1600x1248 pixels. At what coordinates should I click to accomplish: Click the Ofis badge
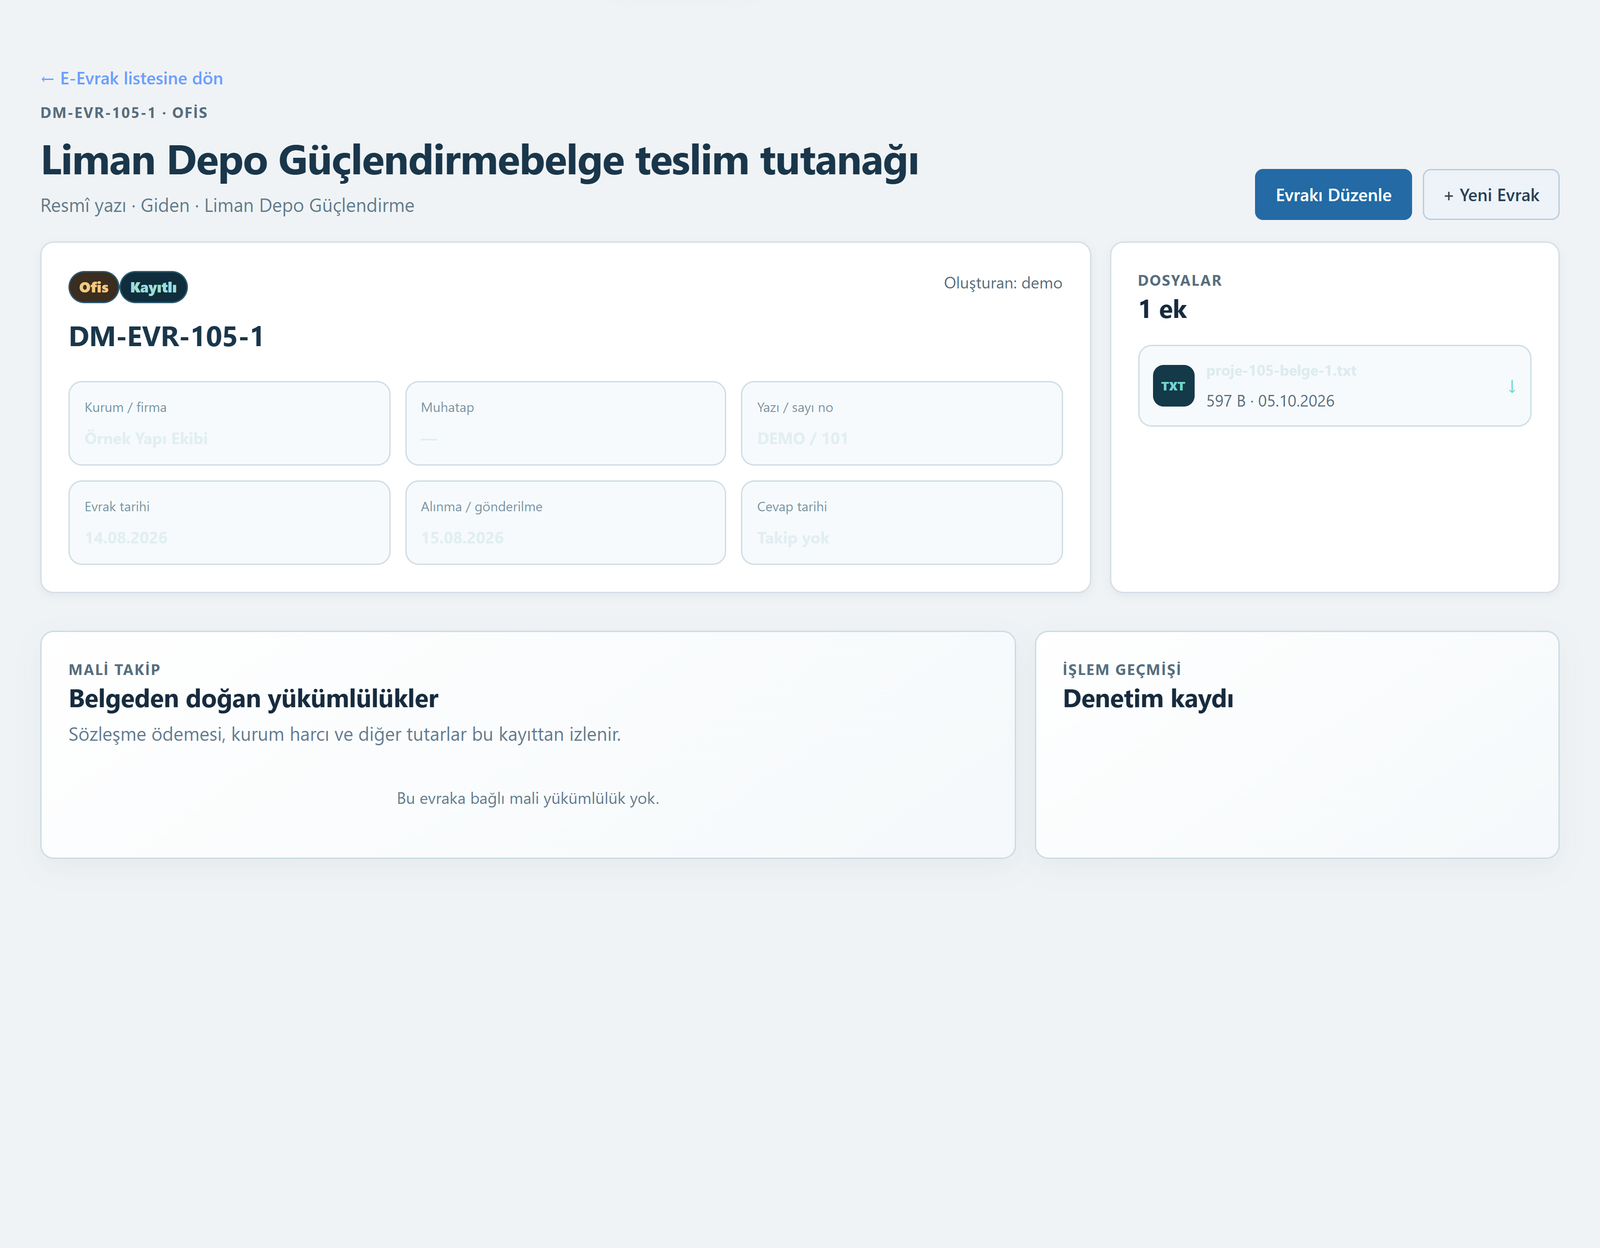click(94, 287)
